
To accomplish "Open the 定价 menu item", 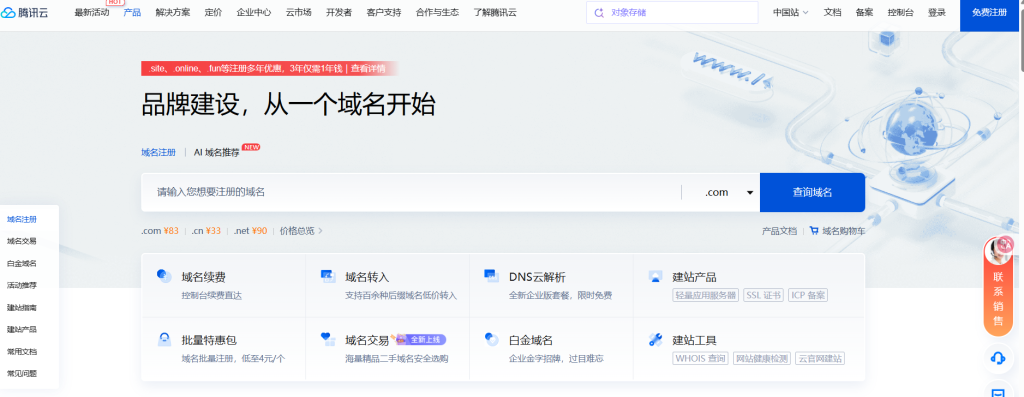I will [x=213, y=12].
